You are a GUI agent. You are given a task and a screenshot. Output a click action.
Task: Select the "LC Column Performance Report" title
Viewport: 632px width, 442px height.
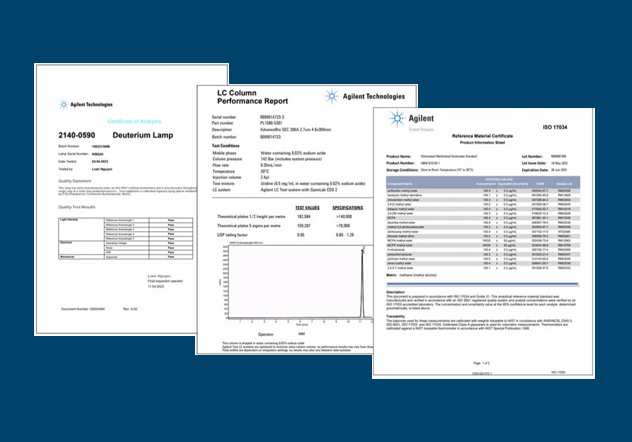click(x=252, y=97)
